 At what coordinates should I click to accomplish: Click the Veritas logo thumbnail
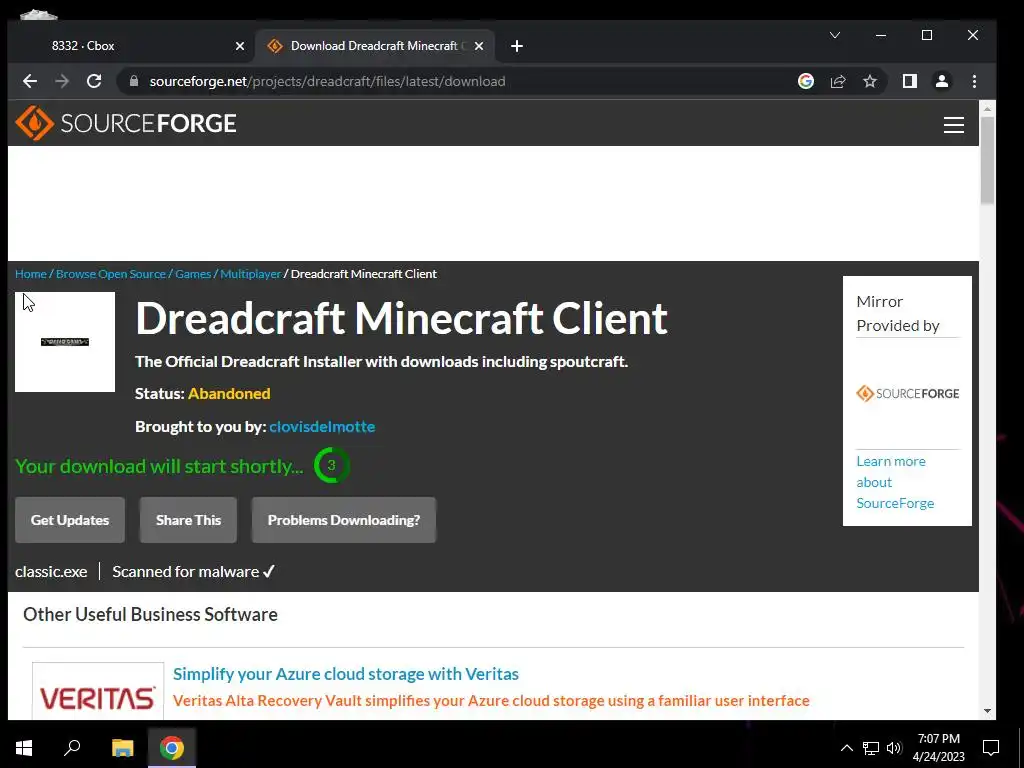click(98, 692)
